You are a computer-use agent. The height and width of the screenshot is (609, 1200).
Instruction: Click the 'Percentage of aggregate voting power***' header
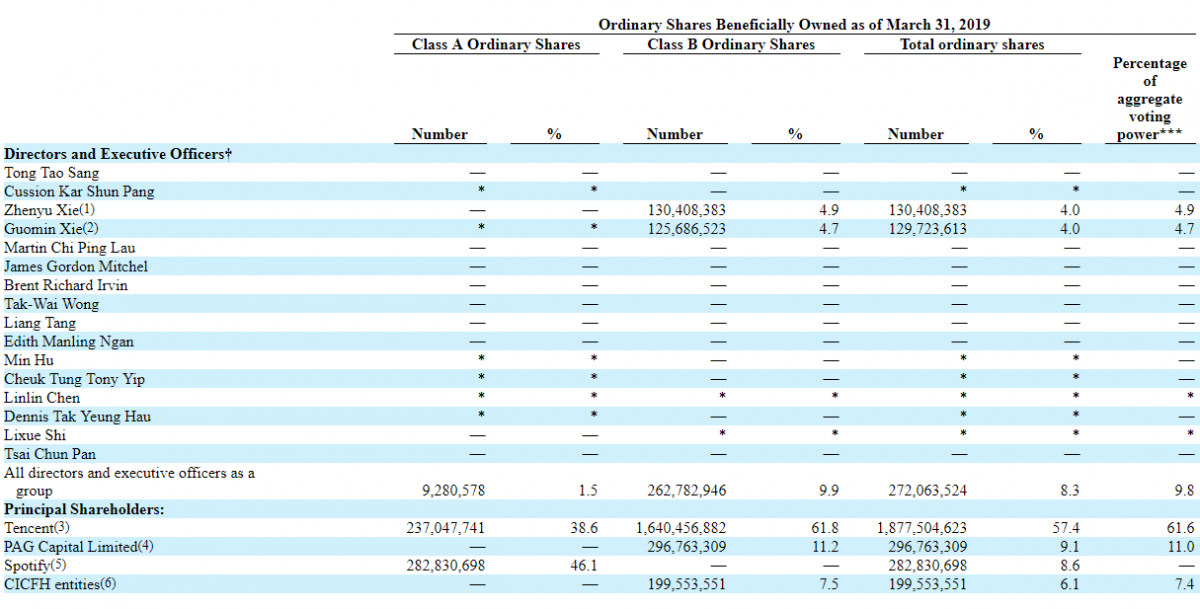point(1150,99)
